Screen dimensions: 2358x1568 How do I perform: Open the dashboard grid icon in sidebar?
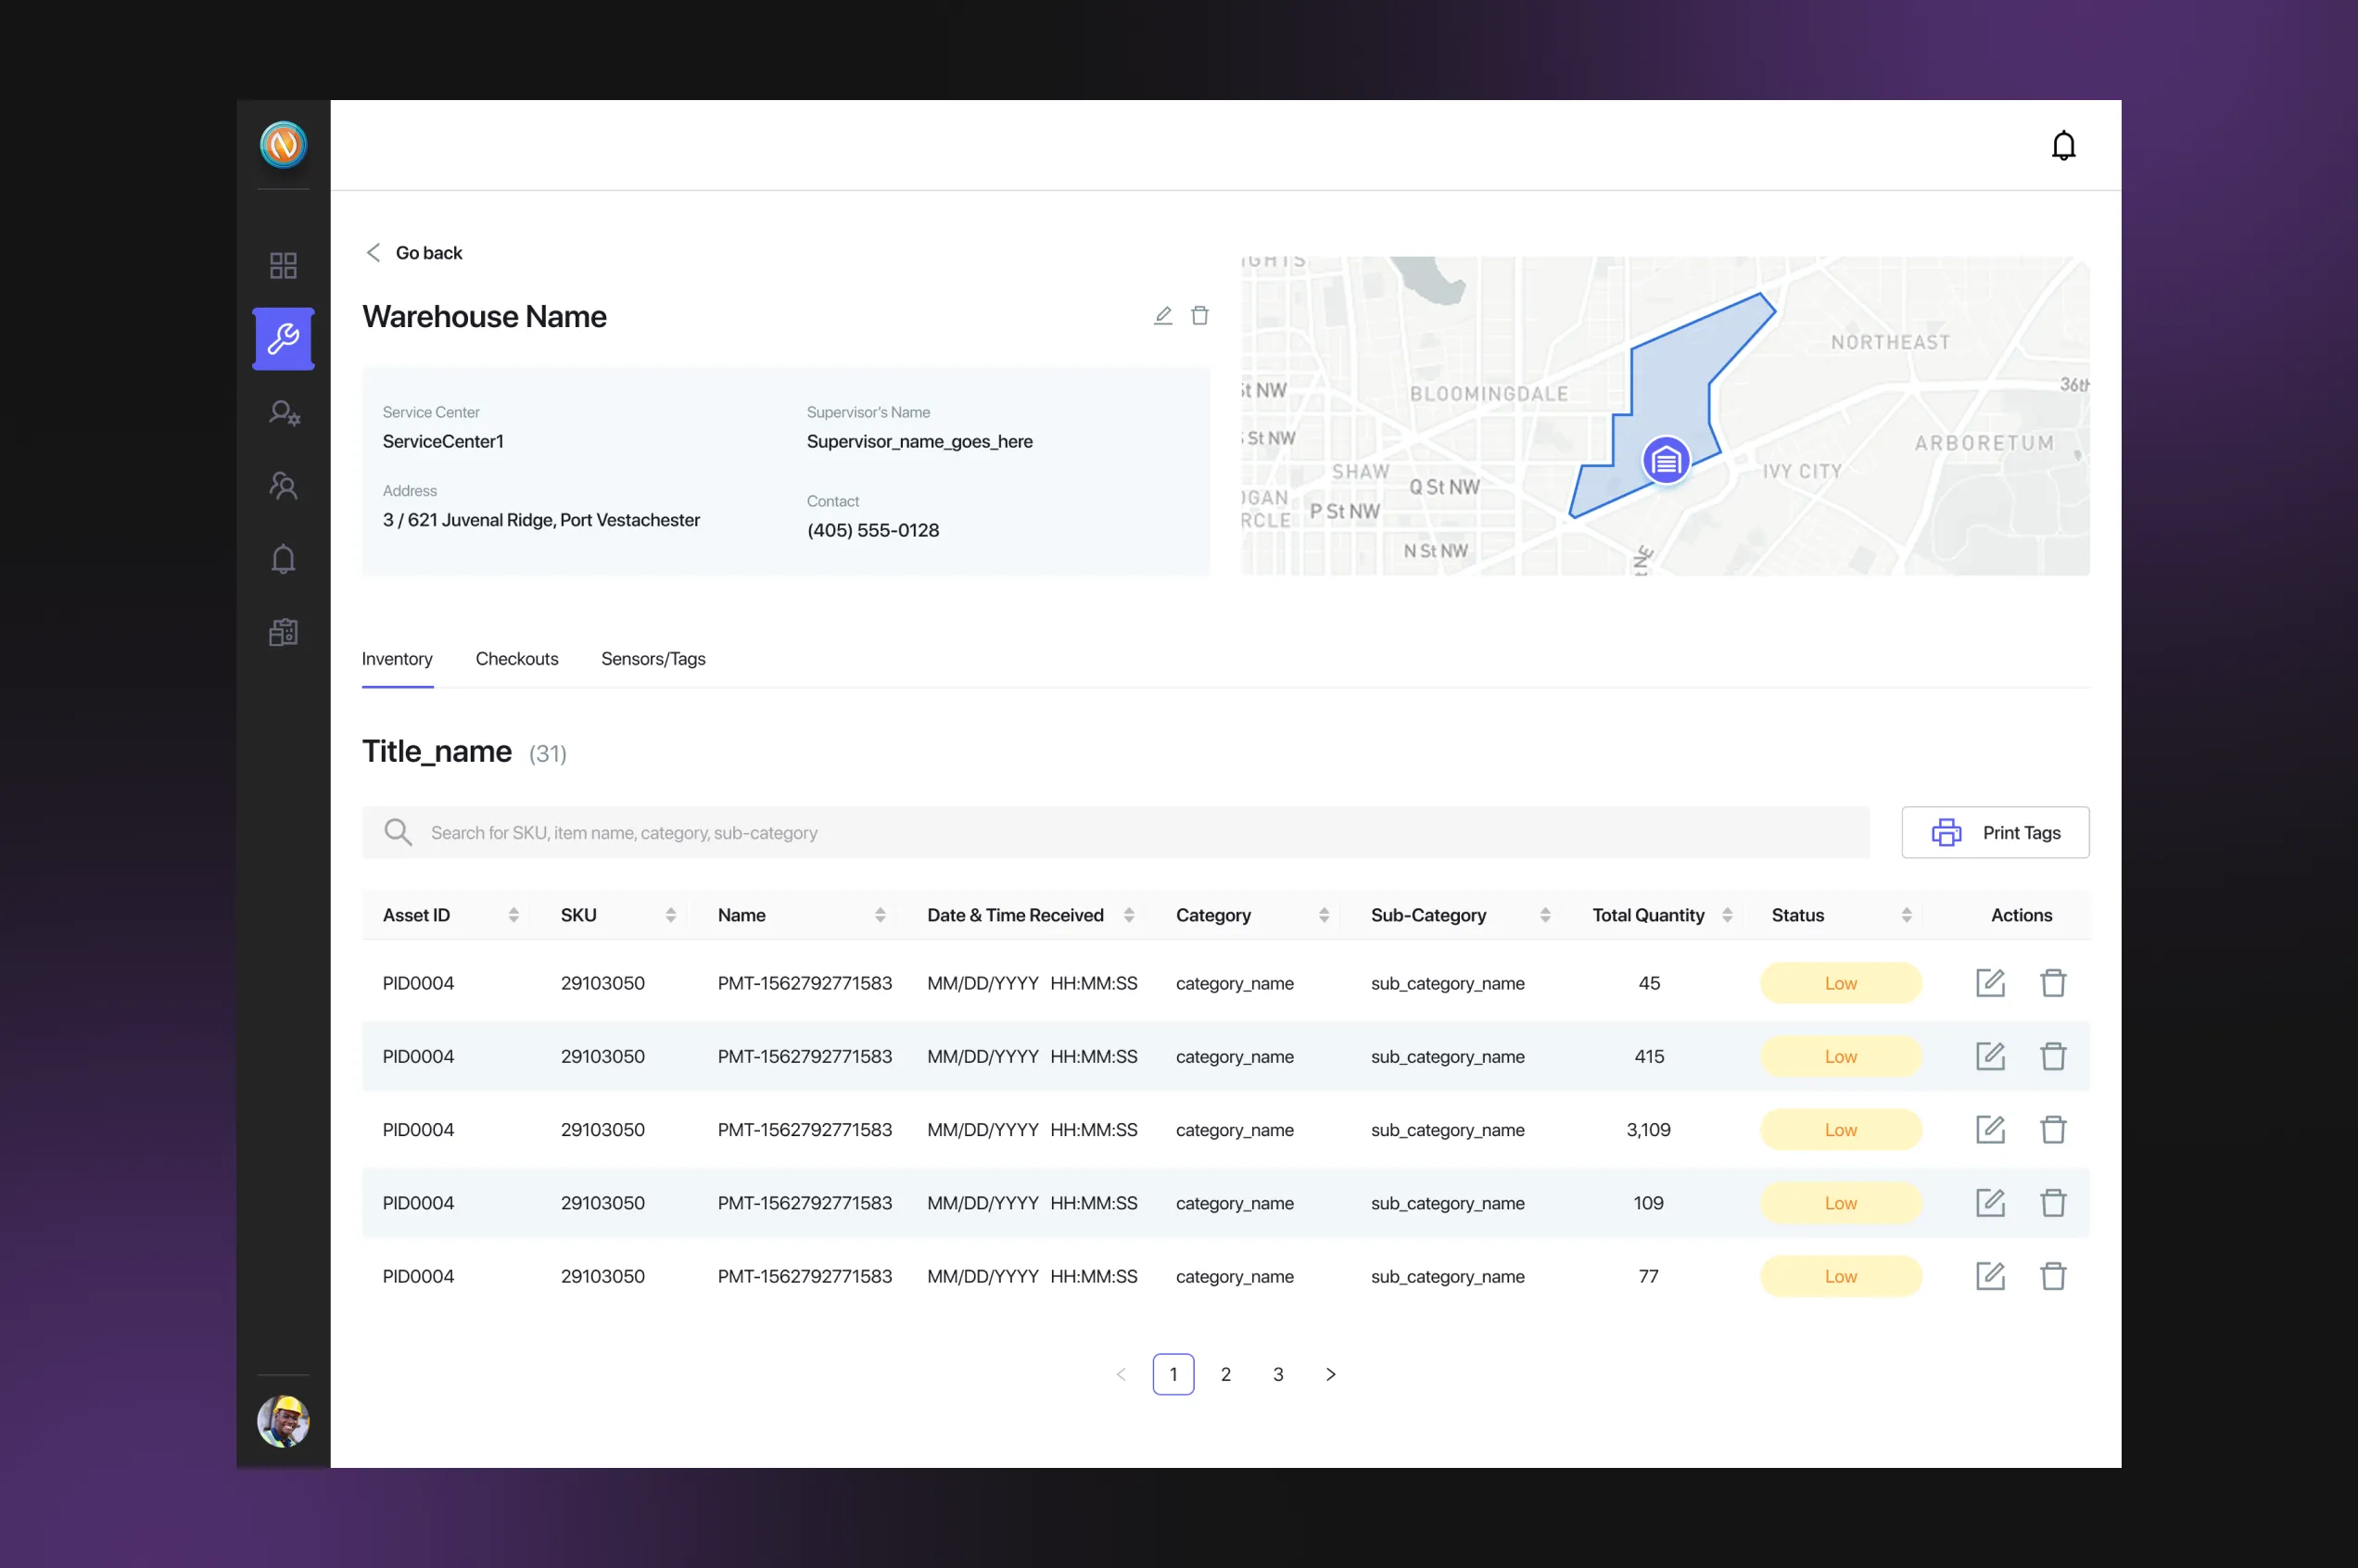point(283,265)
